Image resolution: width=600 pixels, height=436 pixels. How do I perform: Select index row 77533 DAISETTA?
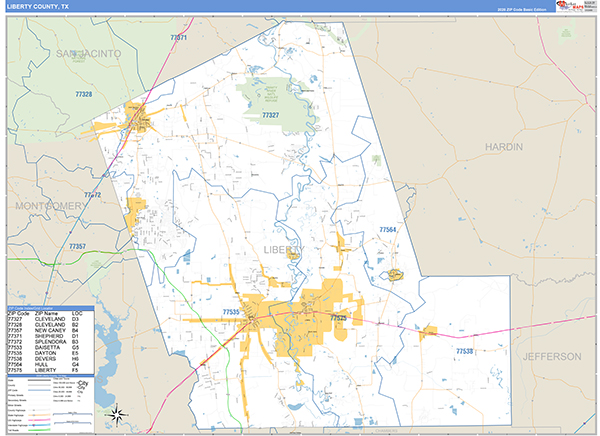click(x=43, y=348)
